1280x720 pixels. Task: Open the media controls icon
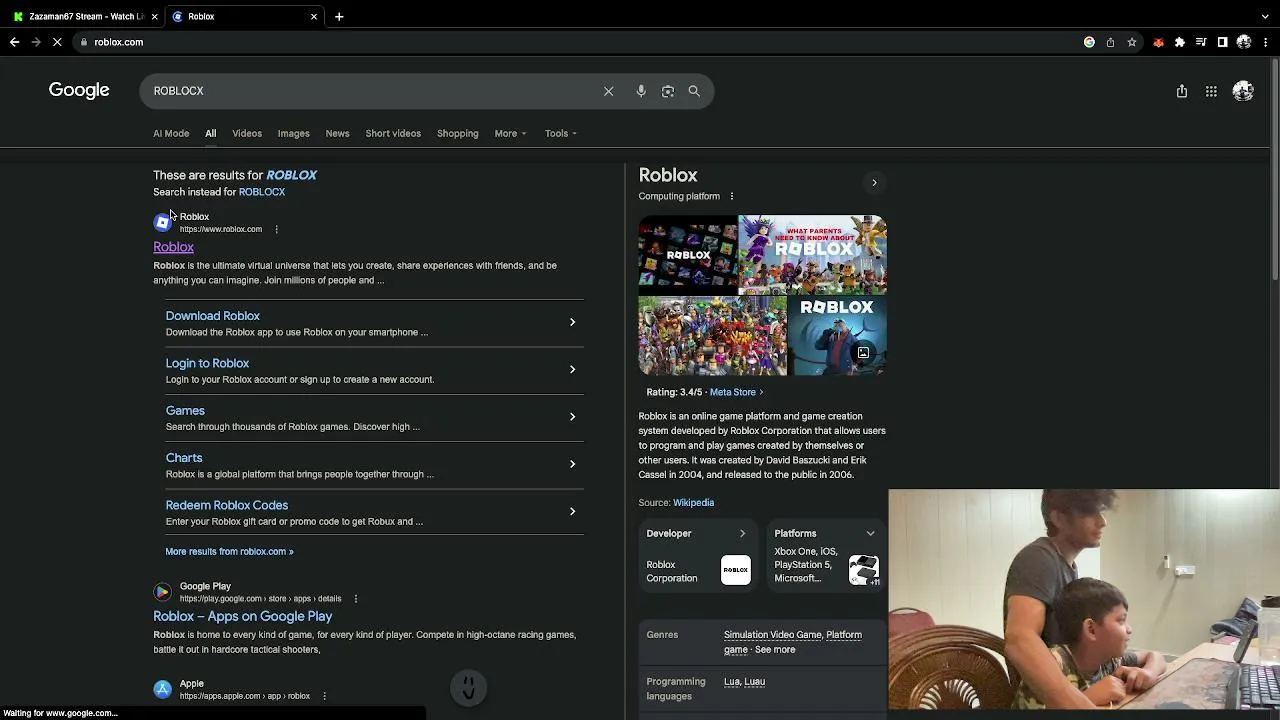pos(1201,42)
